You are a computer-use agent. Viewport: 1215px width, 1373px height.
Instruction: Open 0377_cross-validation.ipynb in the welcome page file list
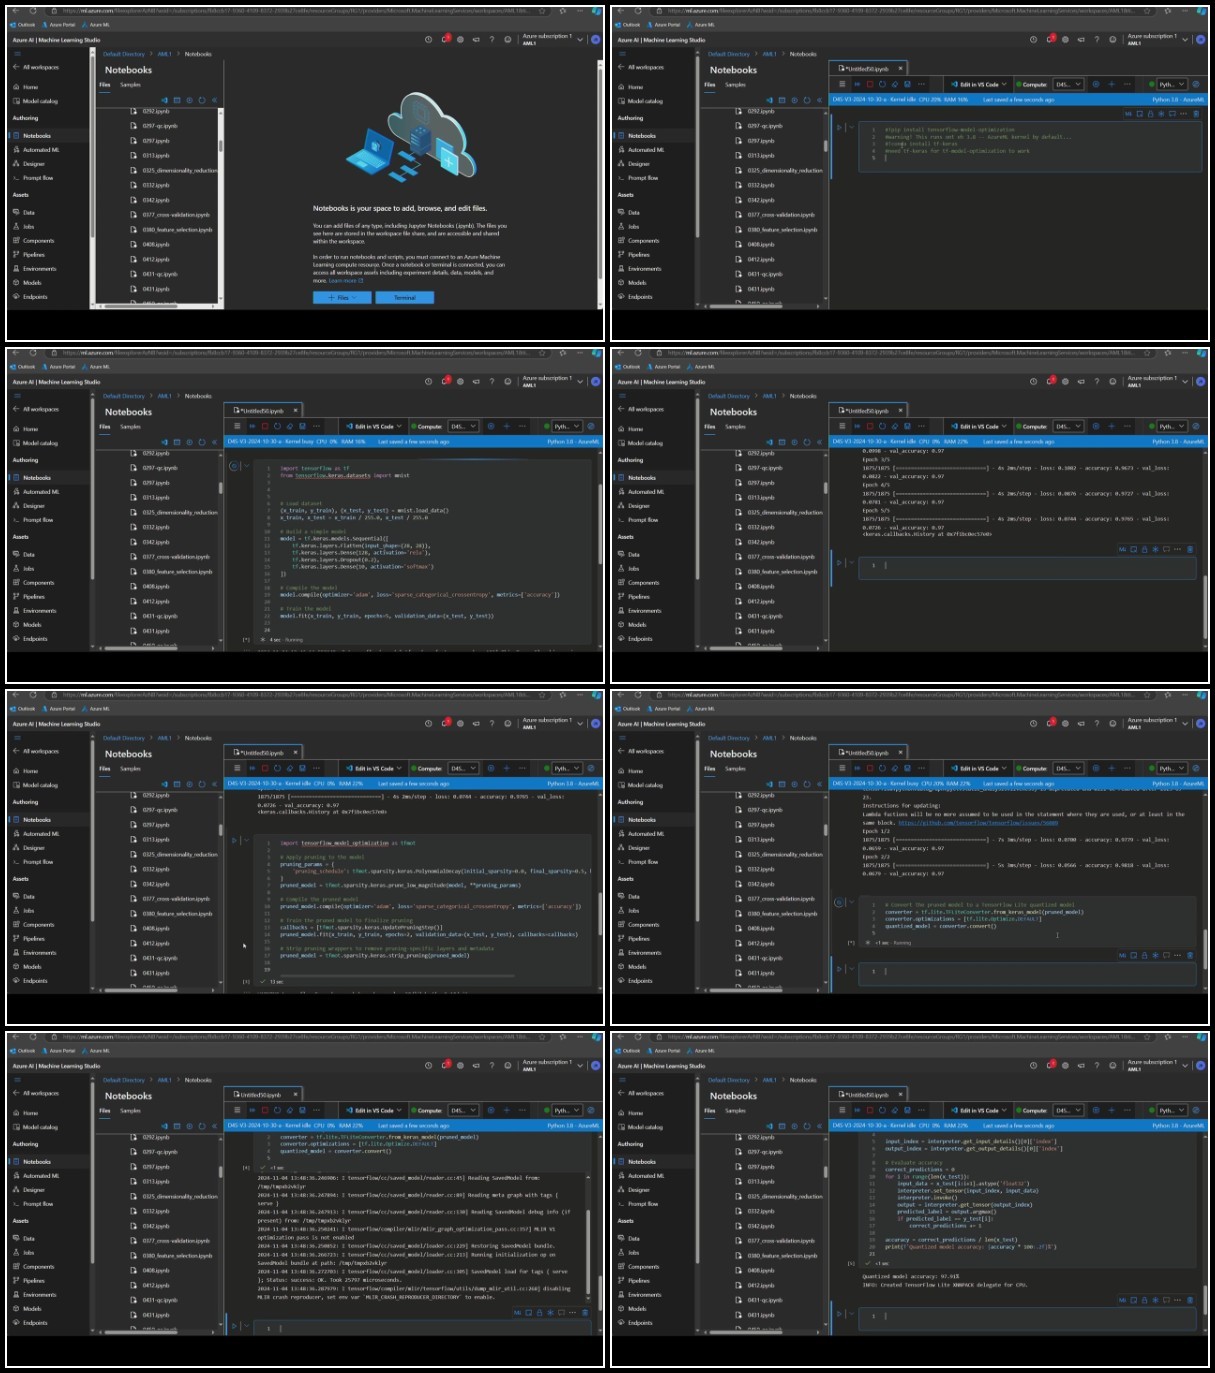[176, 215]
